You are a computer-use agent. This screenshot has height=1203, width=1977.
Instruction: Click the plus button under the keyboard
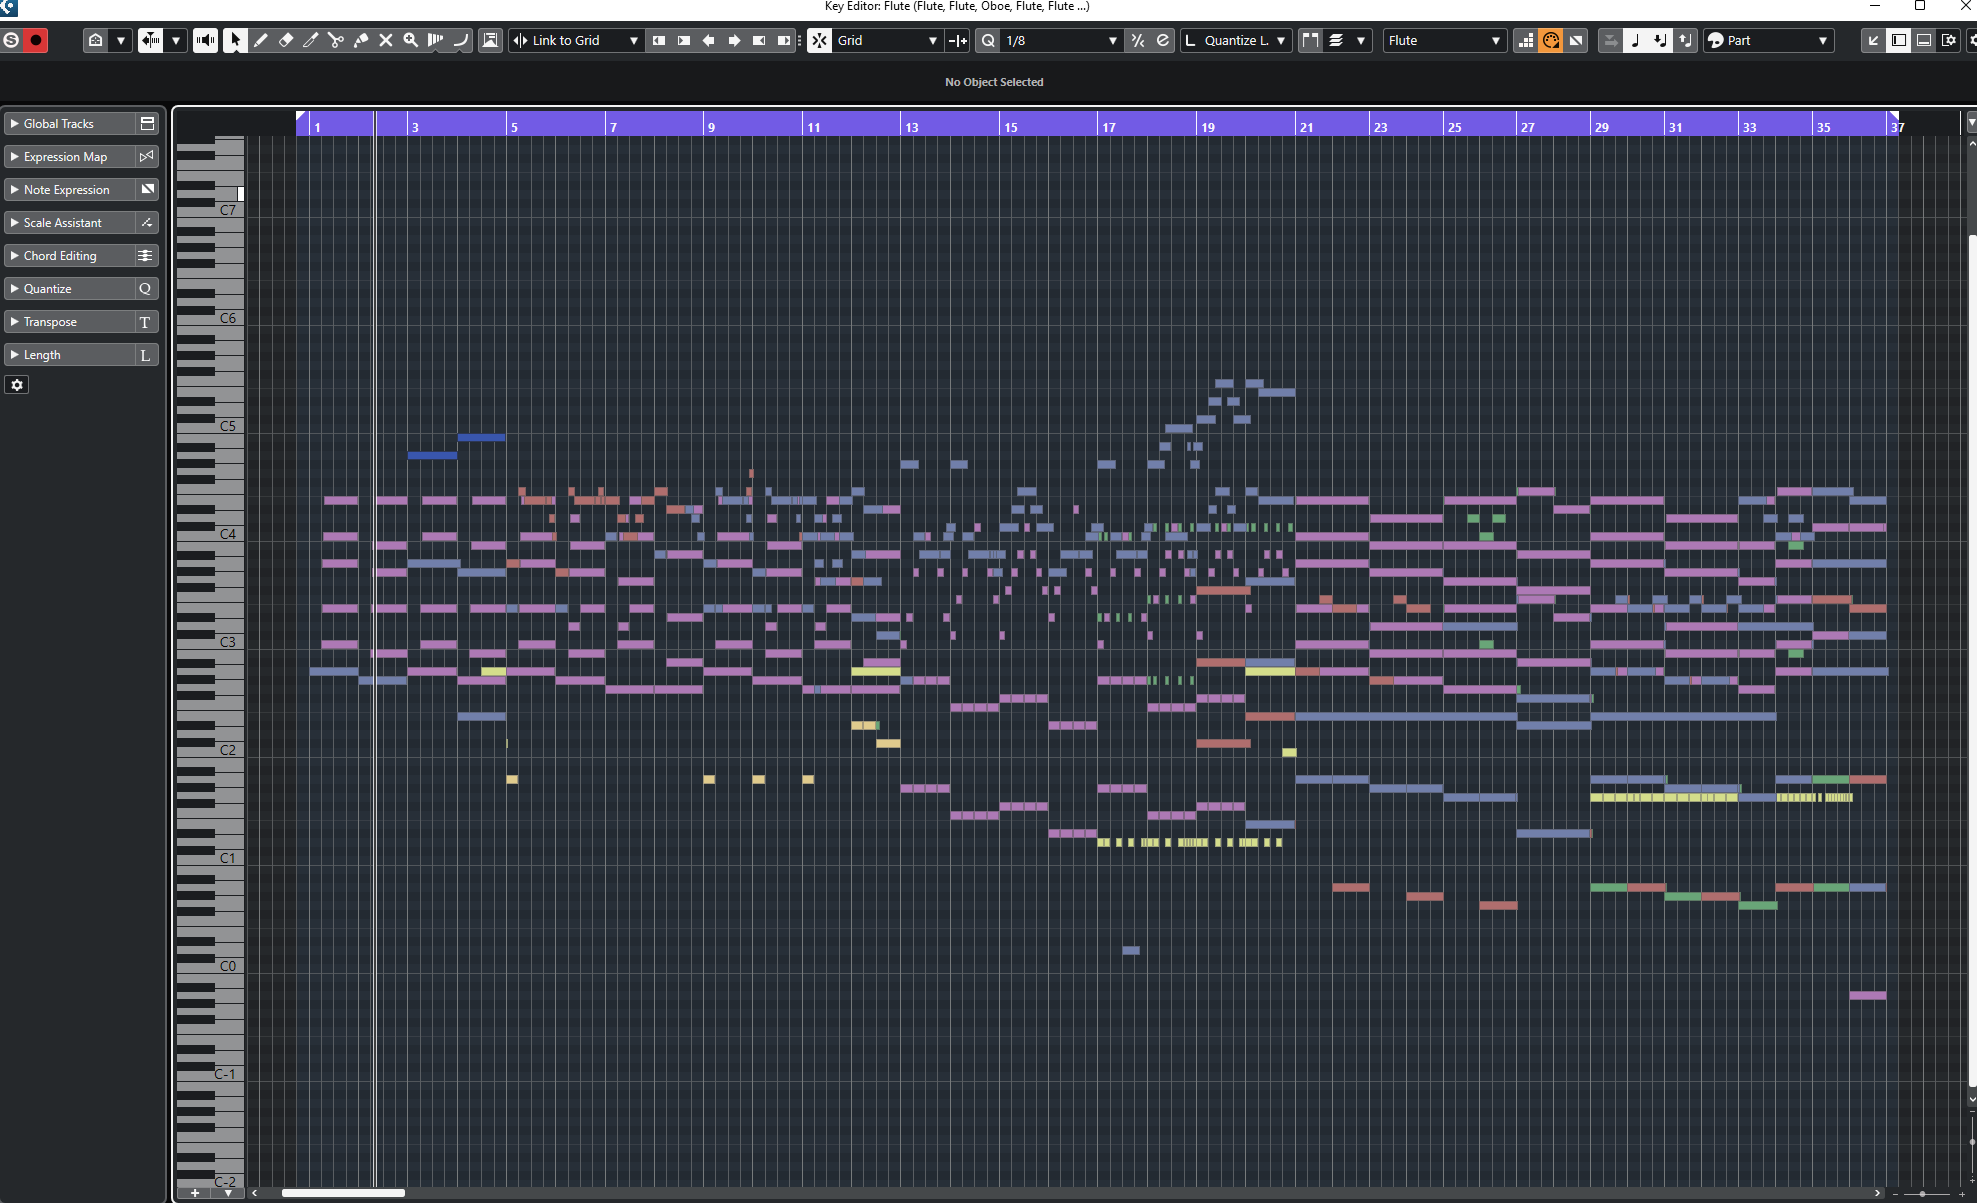click(195, 1193)
